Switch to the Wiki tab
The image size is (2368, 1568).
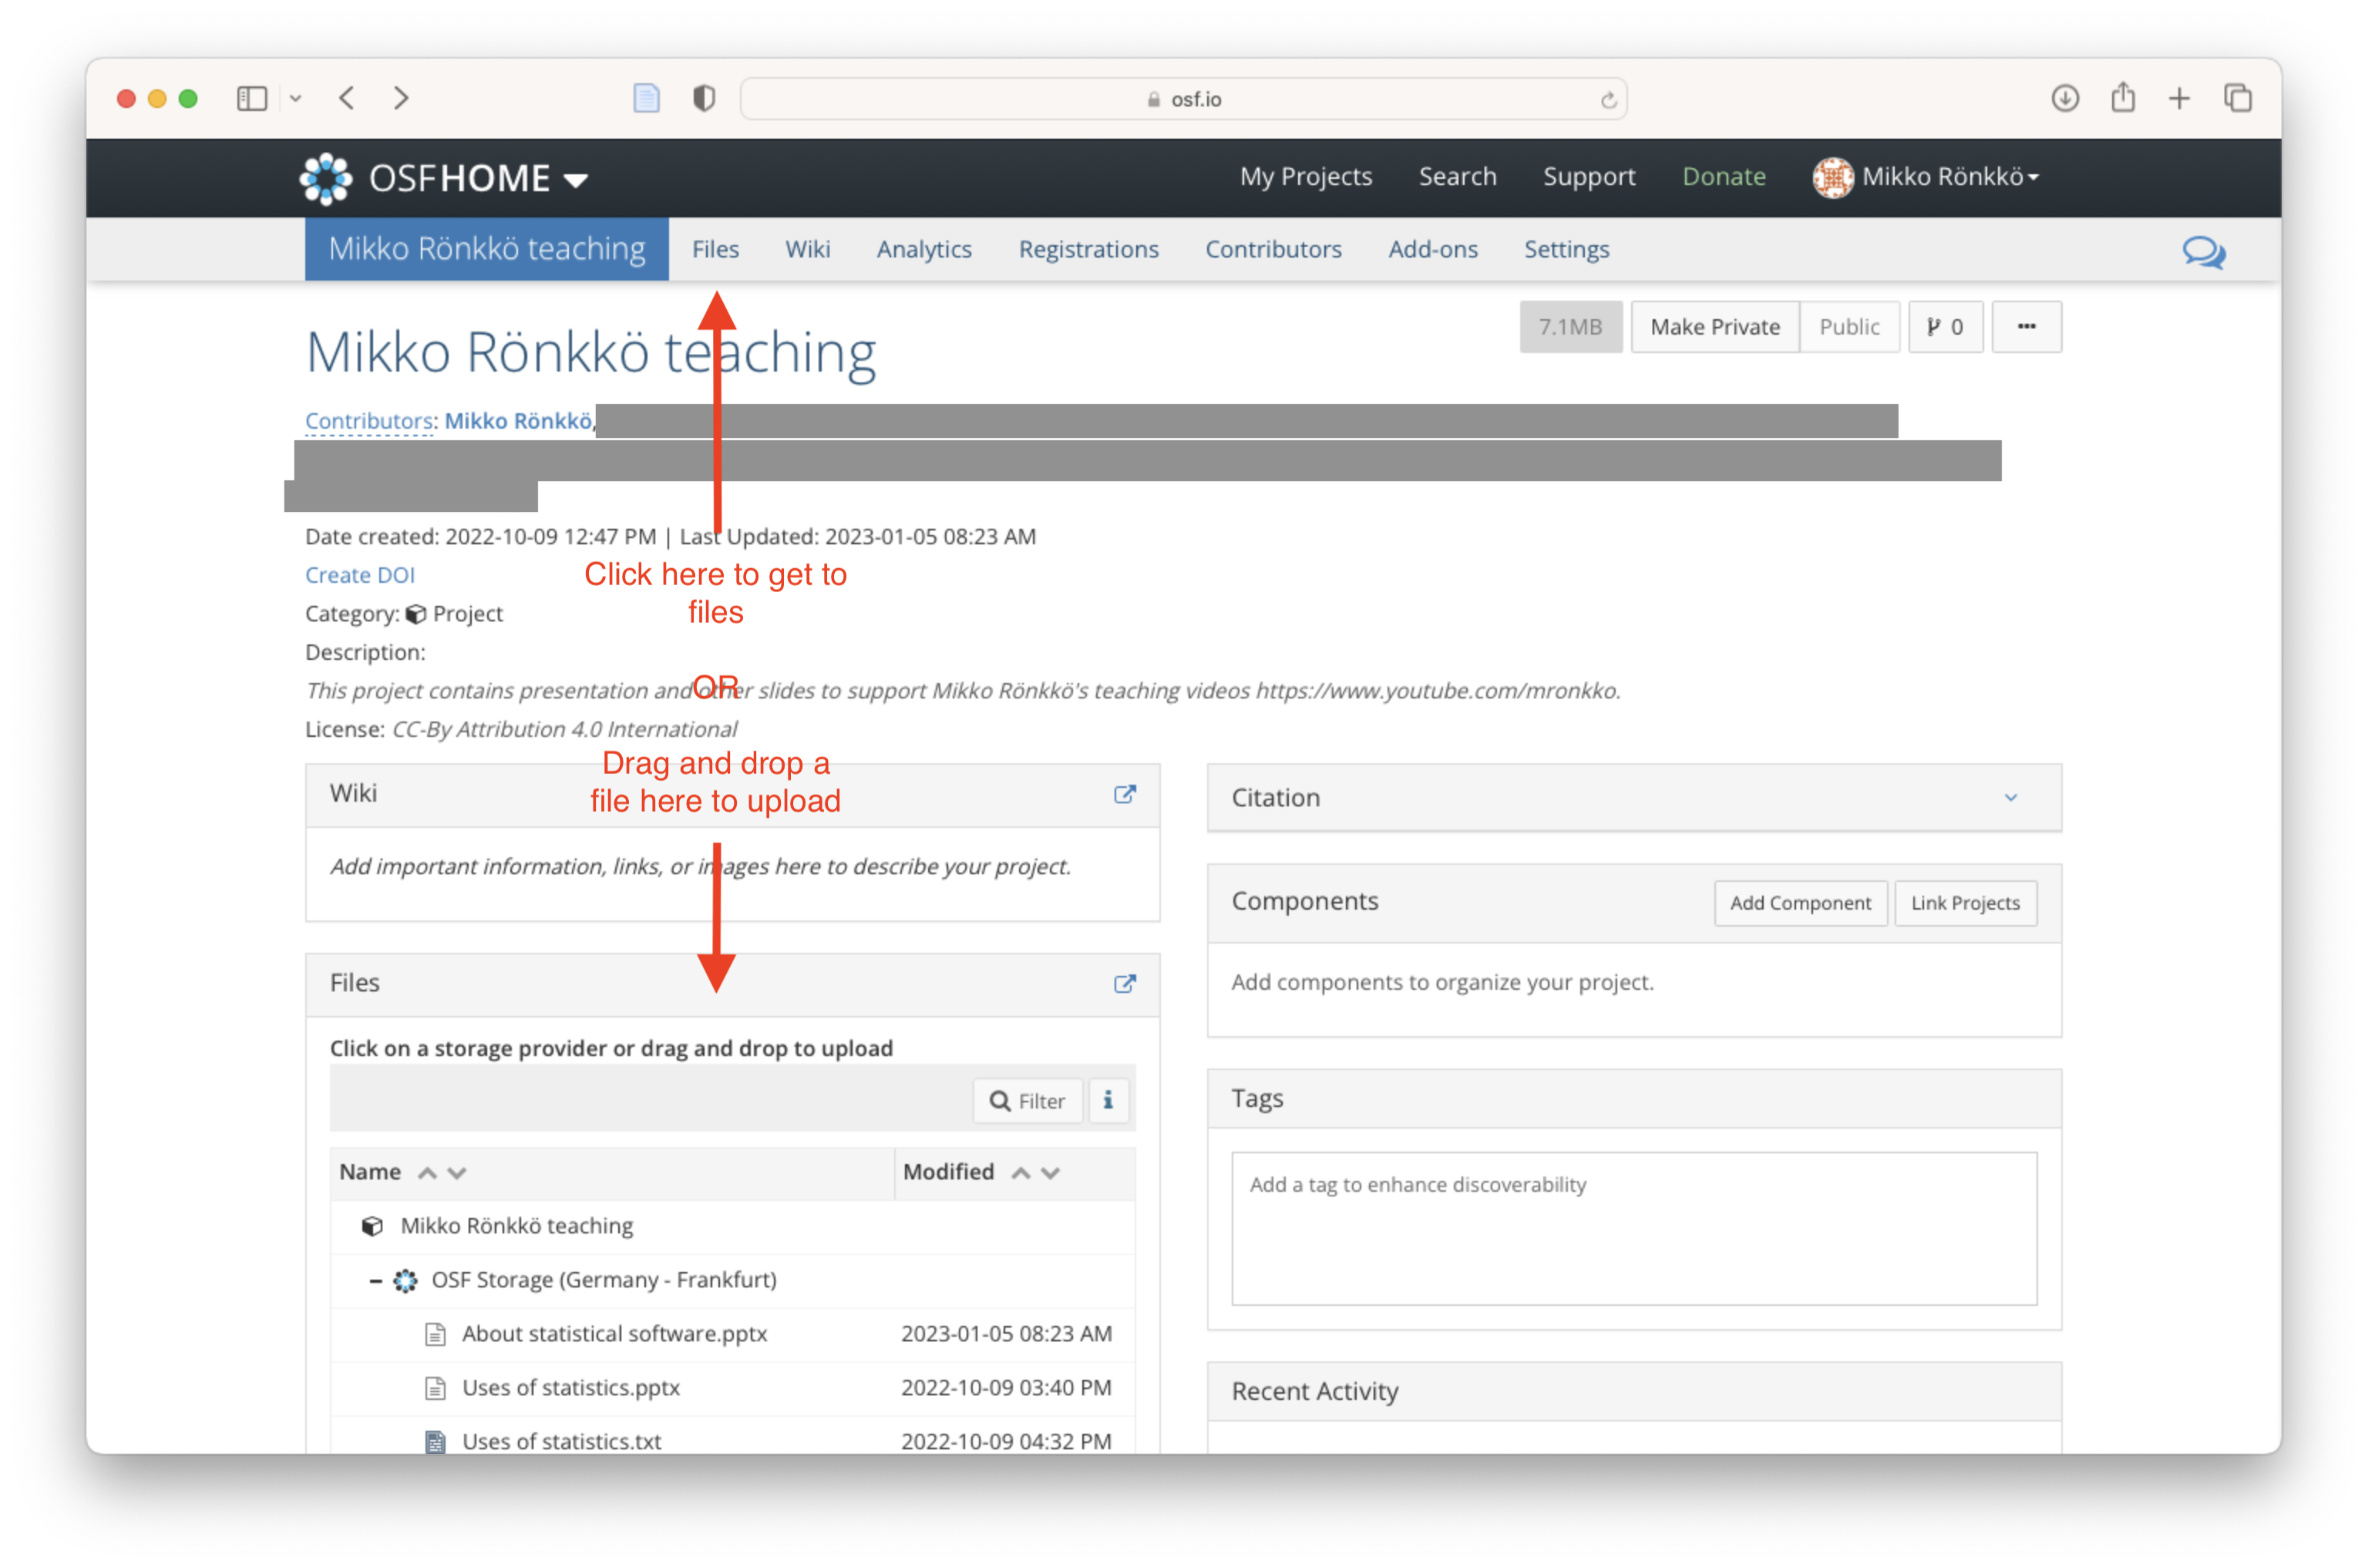pyautogui.click(x=807, y=249)
